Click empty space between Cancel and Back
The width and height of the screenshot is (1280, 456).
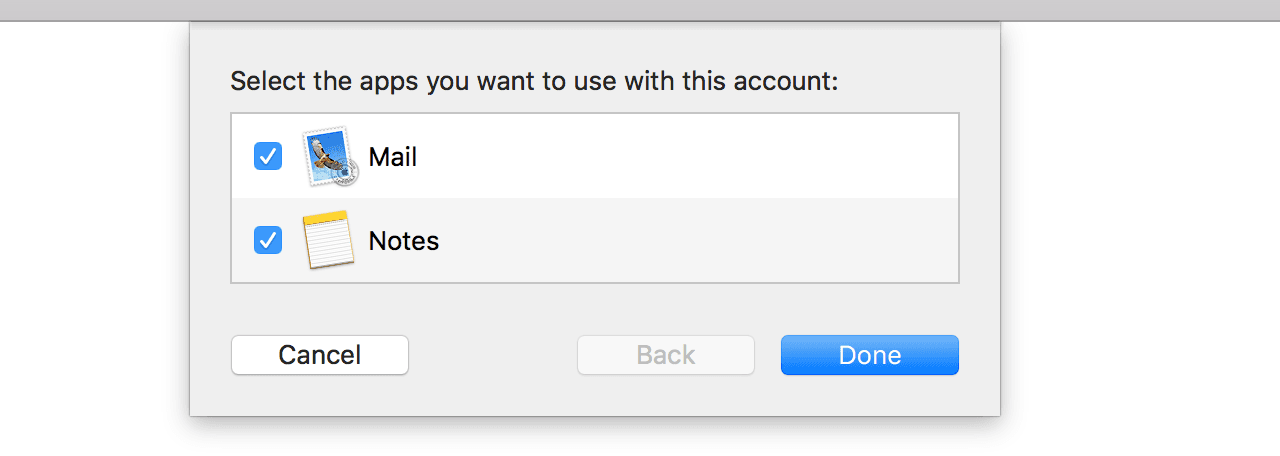click(x=493, y=355)
